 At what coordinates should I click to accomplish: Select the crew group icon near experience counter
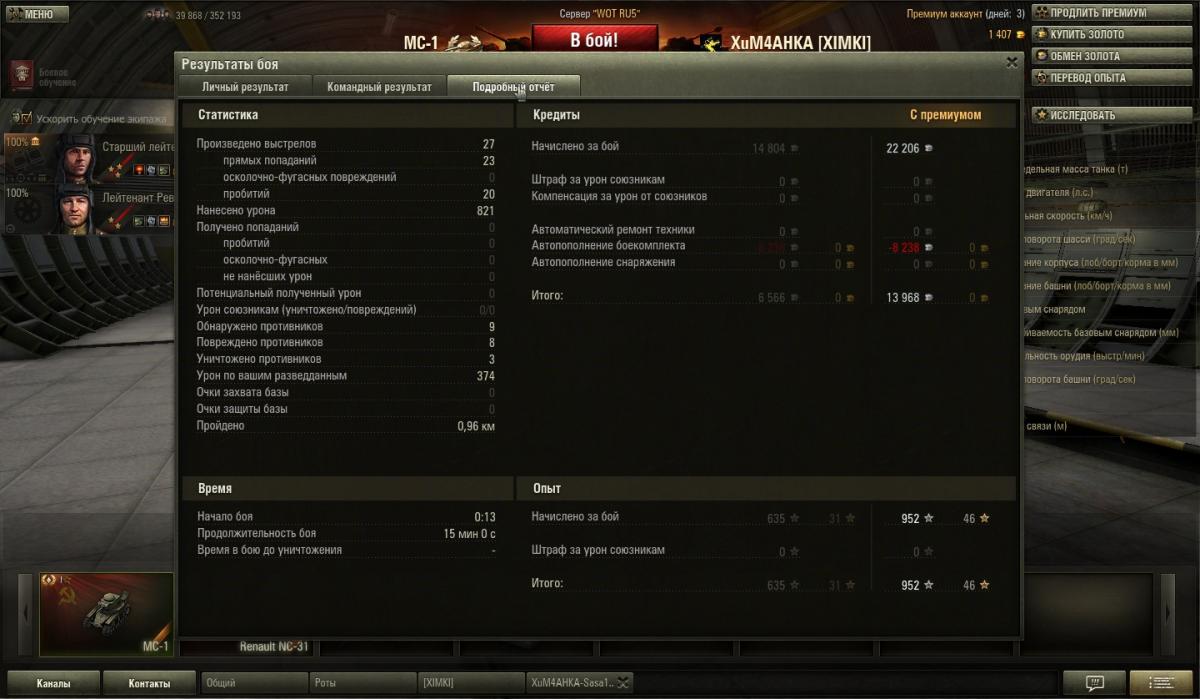pyautogui.click(x=157, y=15)
